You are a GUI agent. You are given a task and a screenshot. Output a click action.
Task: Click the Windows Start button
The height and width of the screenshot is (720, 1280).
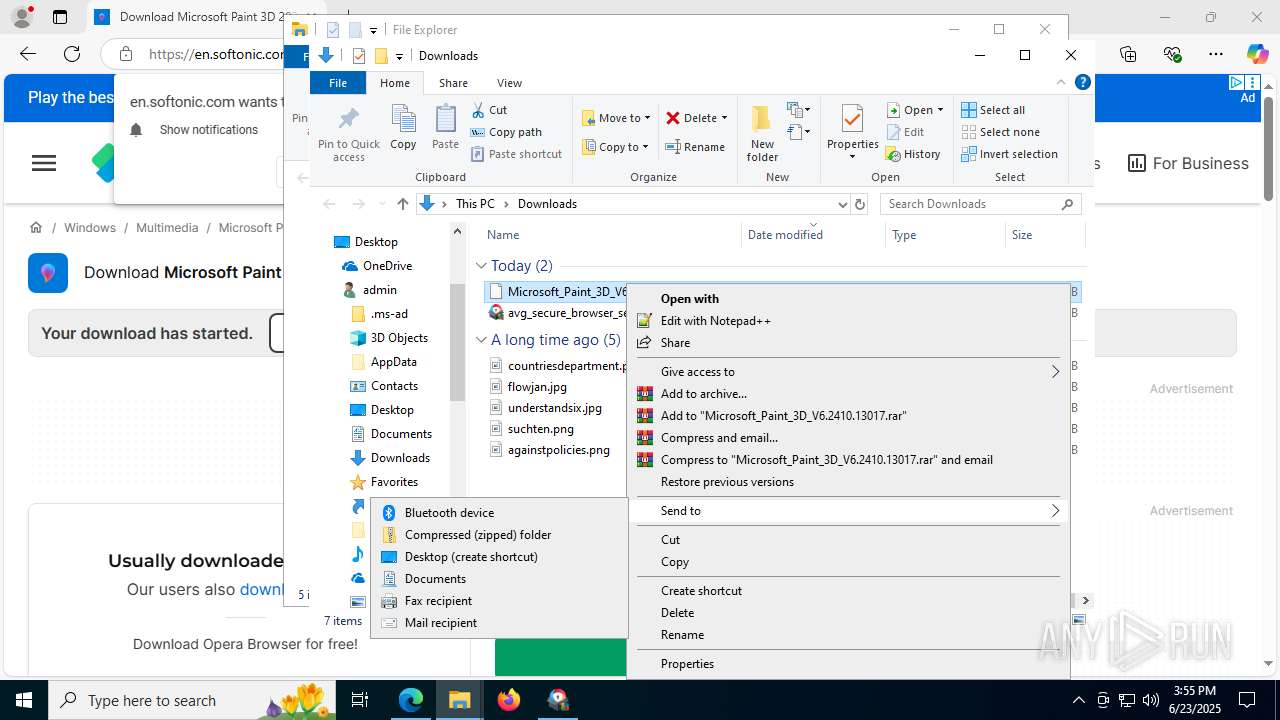[24, 700]
